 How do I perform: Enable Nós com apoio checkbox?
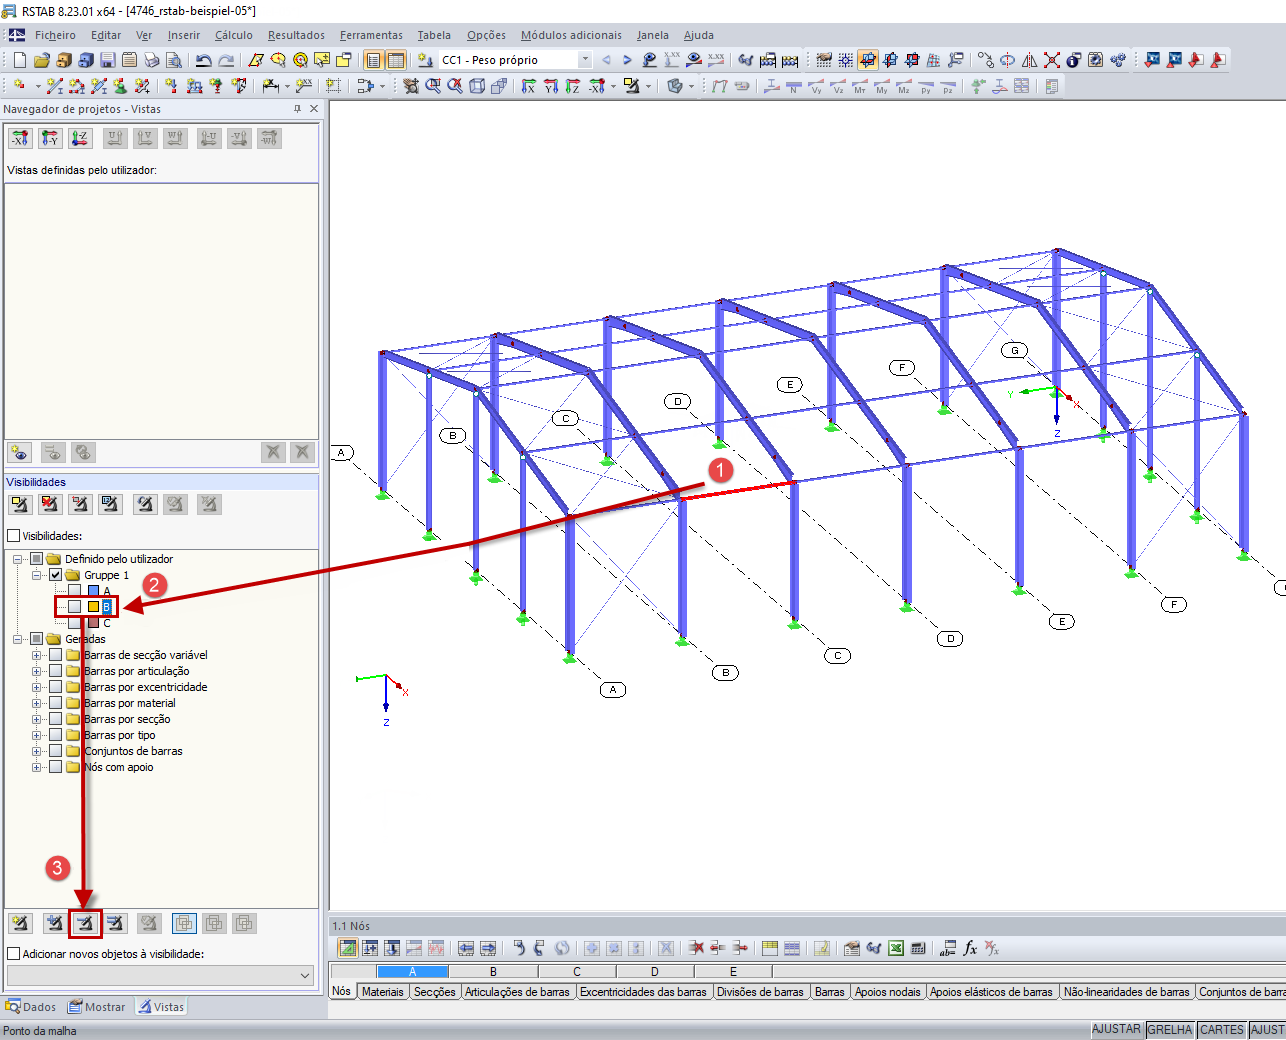(56, 767)
